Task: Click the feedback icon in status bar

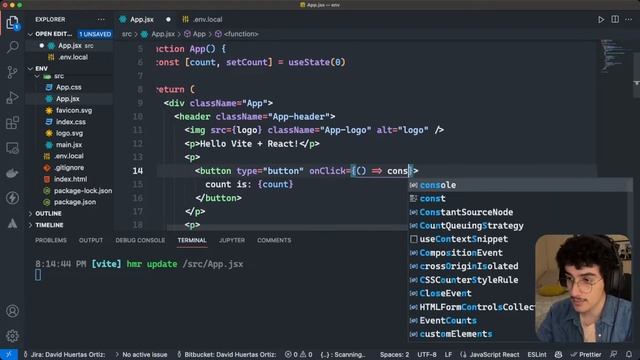Action: pos(613,354)
